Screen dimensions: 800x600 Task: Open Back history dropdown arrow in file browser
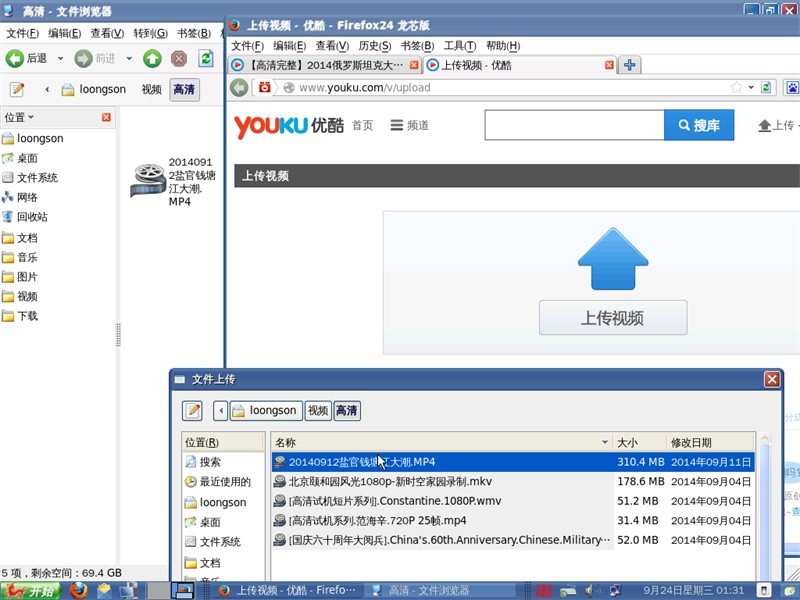coord(60,59)
